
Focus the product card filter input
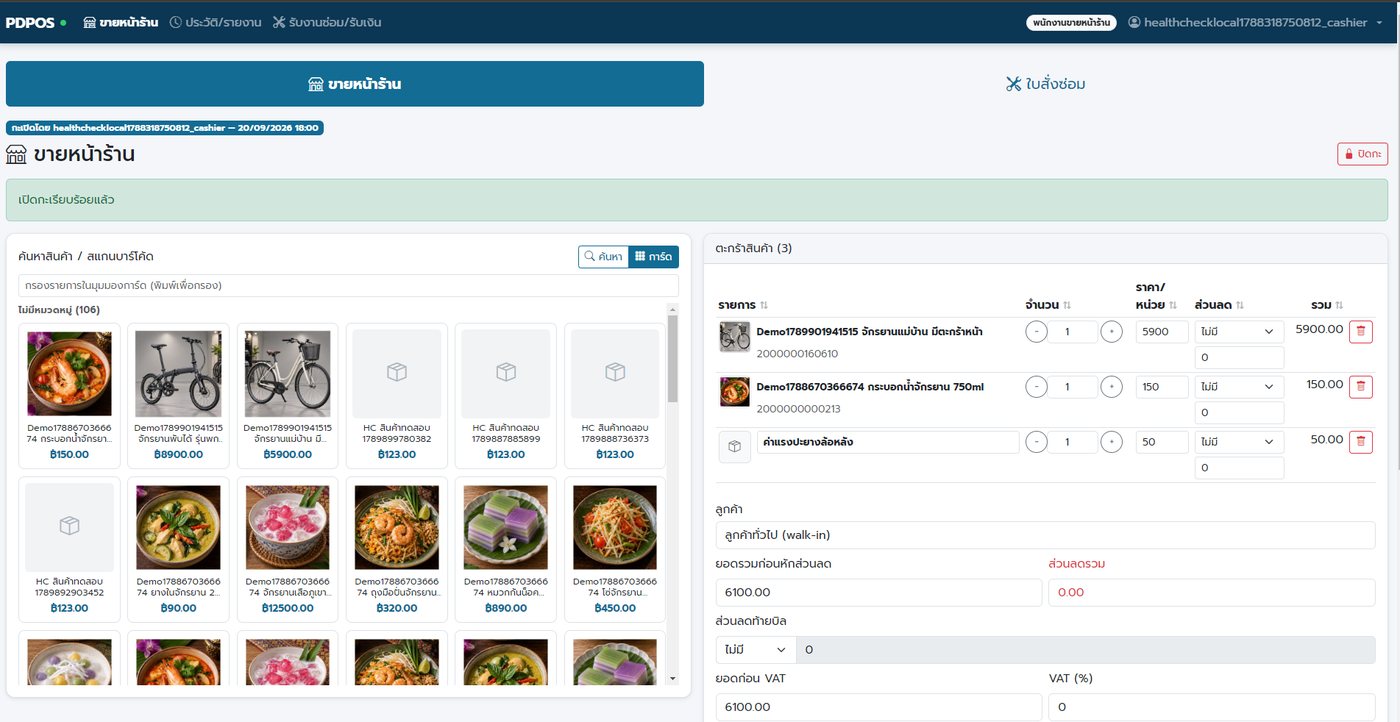pyautogui.click(x=348, y=285)
